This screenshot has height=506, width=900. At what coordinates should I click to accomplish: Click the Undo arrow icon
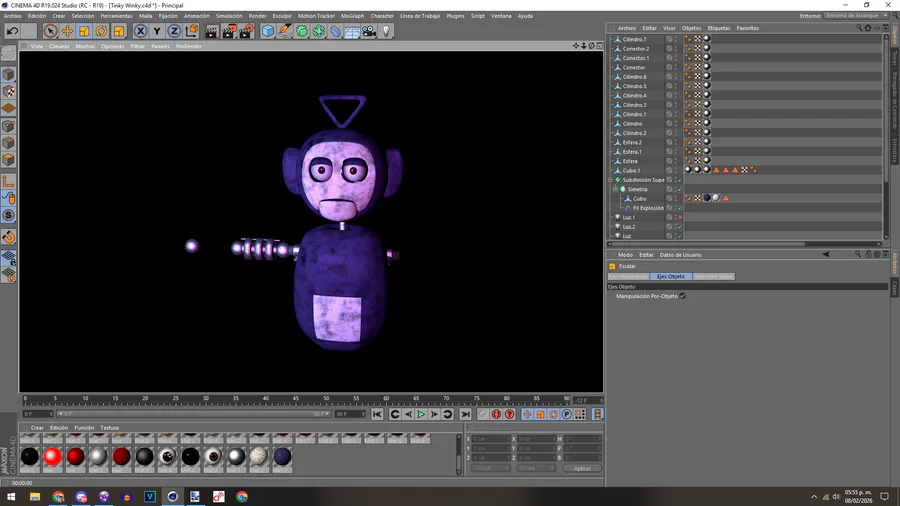(12, 31)
